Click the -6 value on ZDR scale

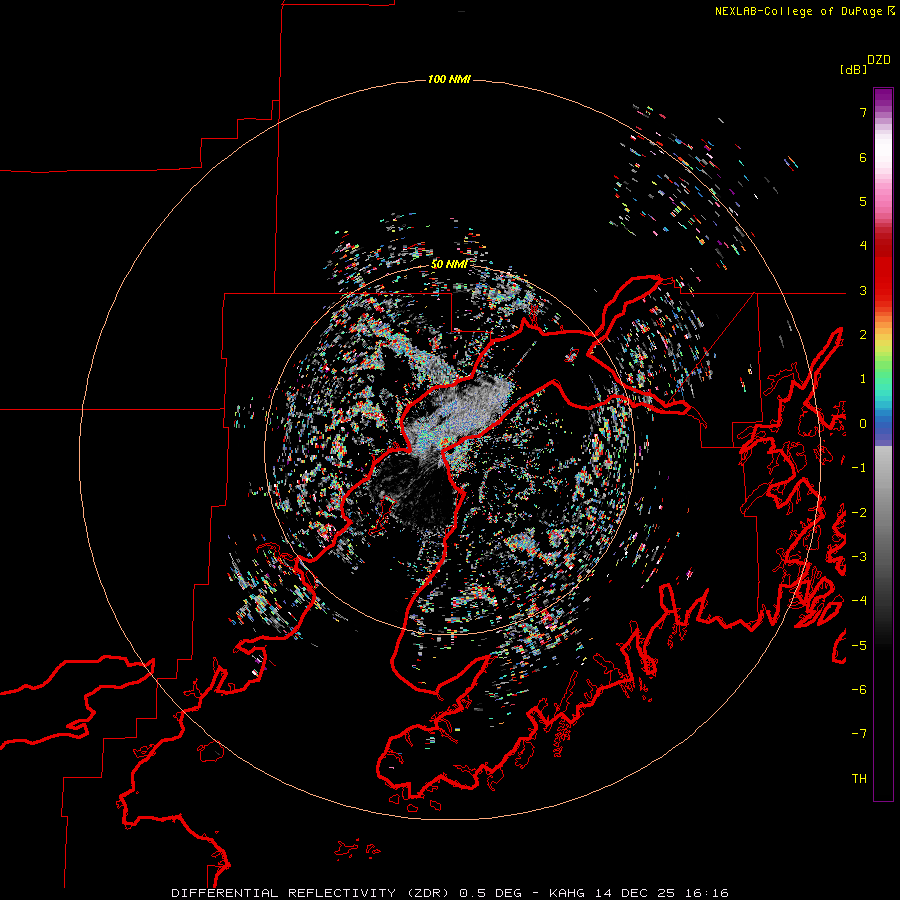859,689
